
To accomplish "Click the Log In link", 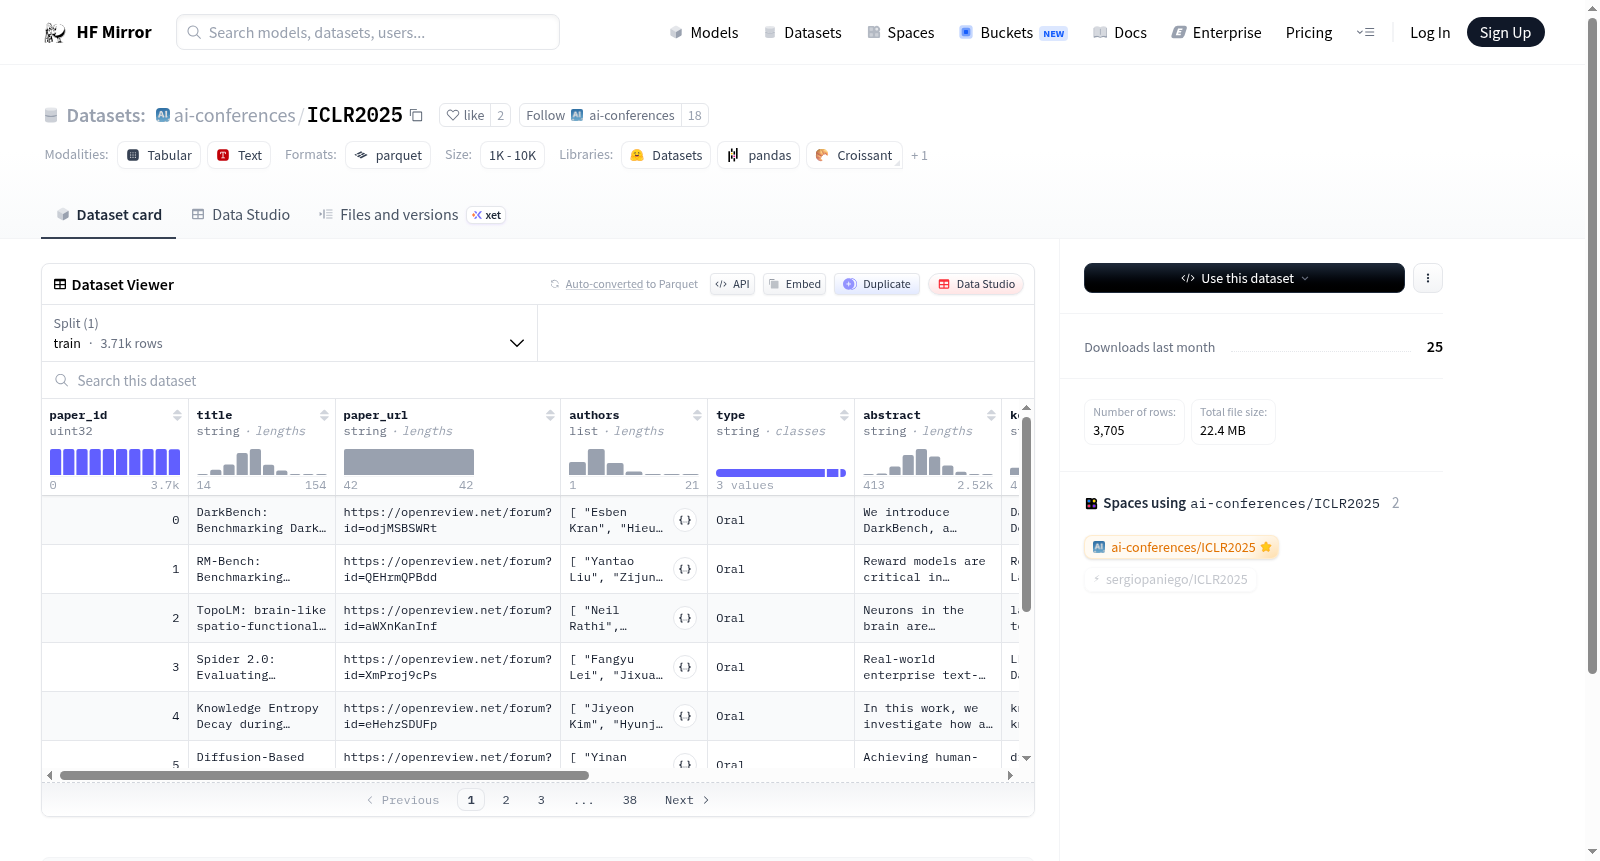I will (1430, 33).
